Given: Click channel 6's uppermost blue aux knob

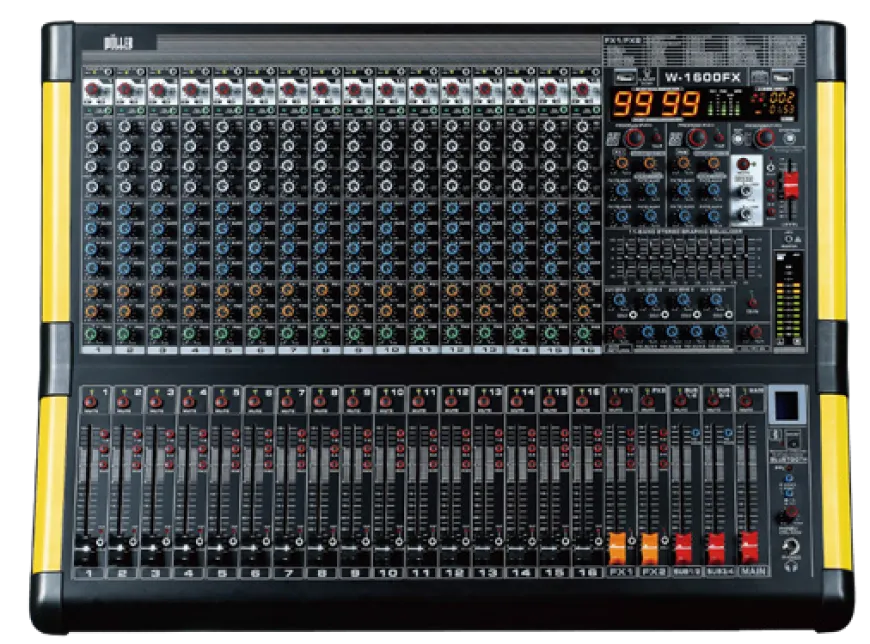Looking at the screenshot, I should point(255,209).
